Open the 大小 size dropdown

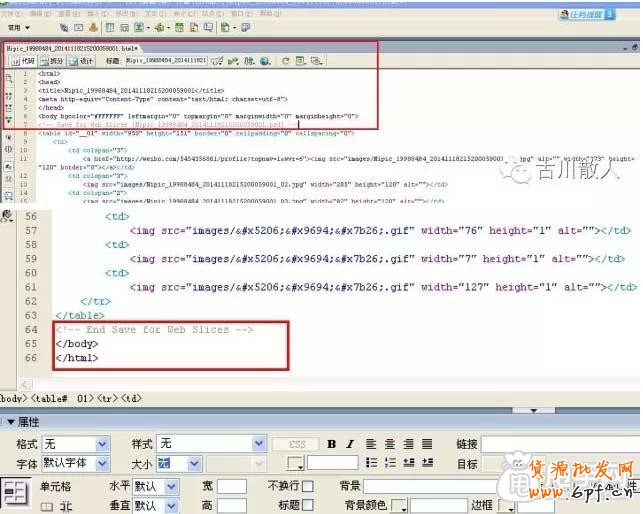[x=194, y=464]
